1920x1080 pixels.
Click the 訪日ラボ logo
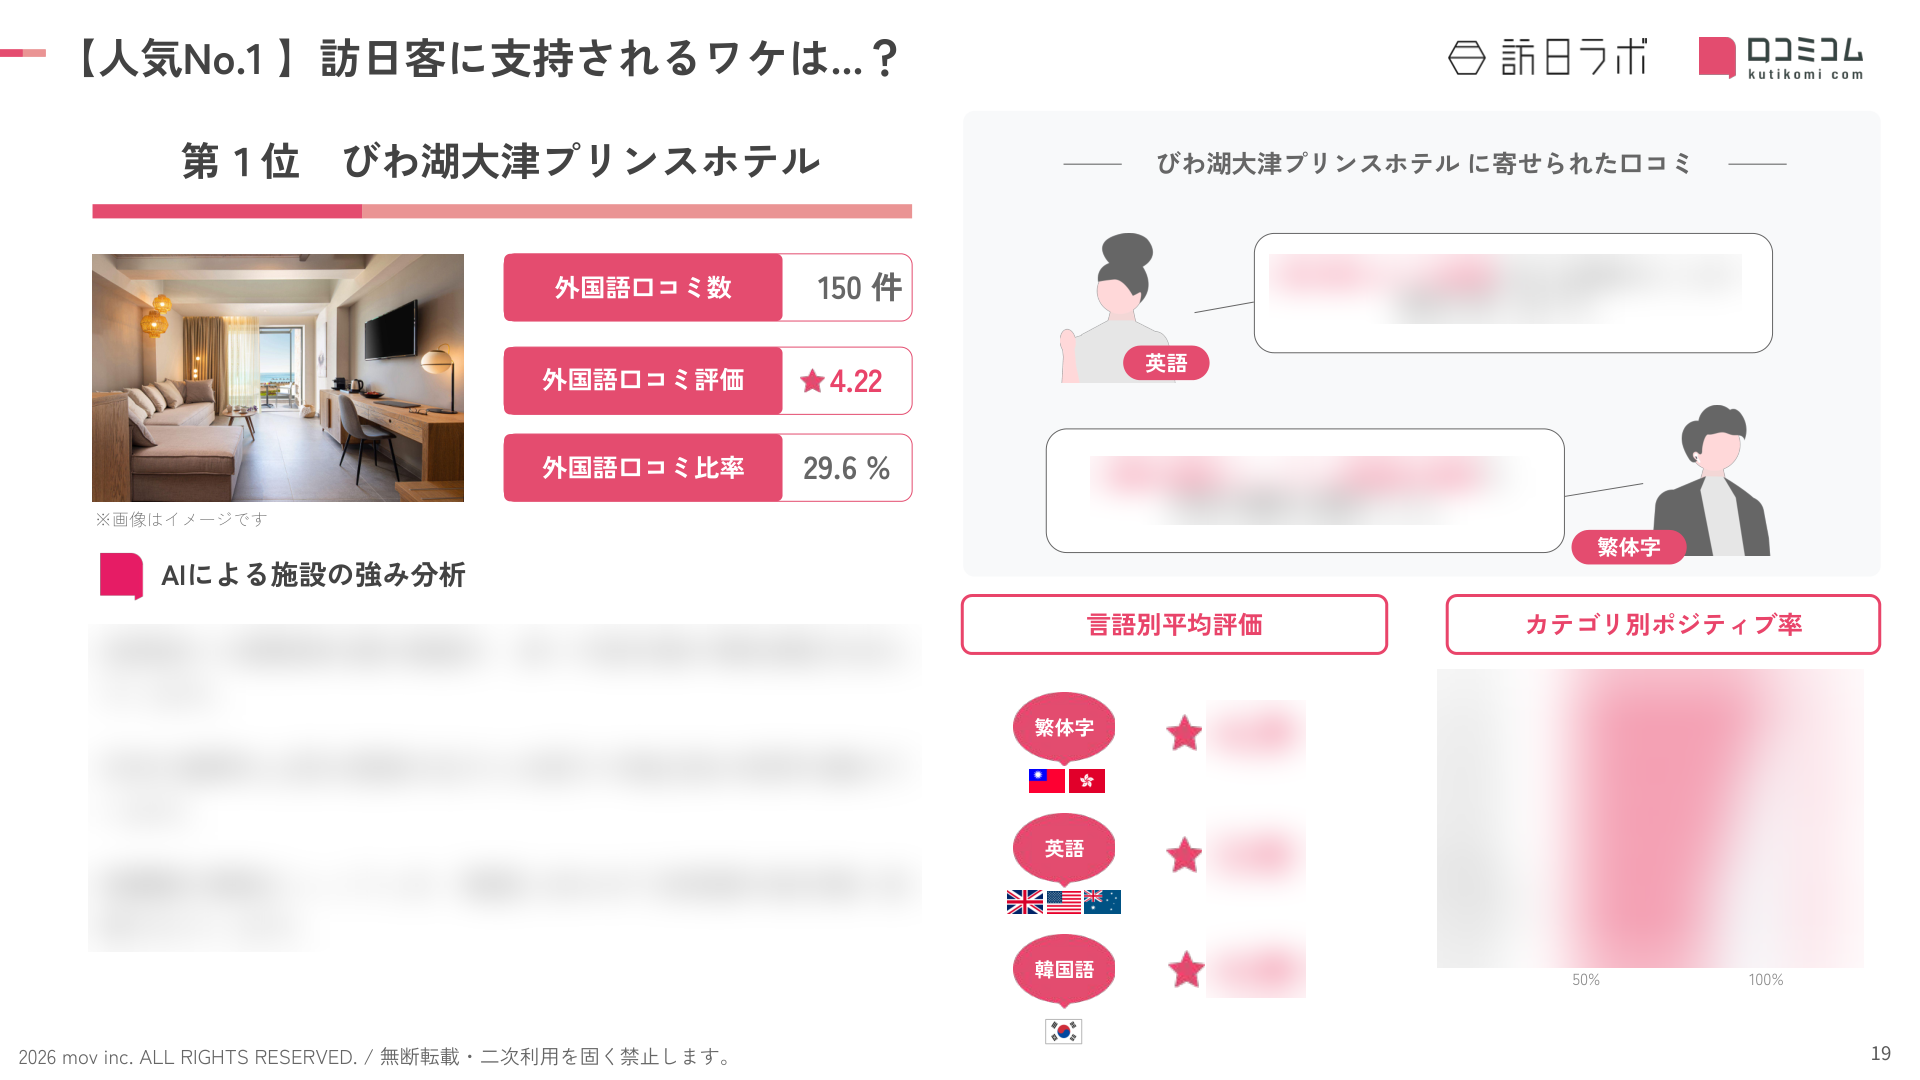click(x=1547, y=57)
